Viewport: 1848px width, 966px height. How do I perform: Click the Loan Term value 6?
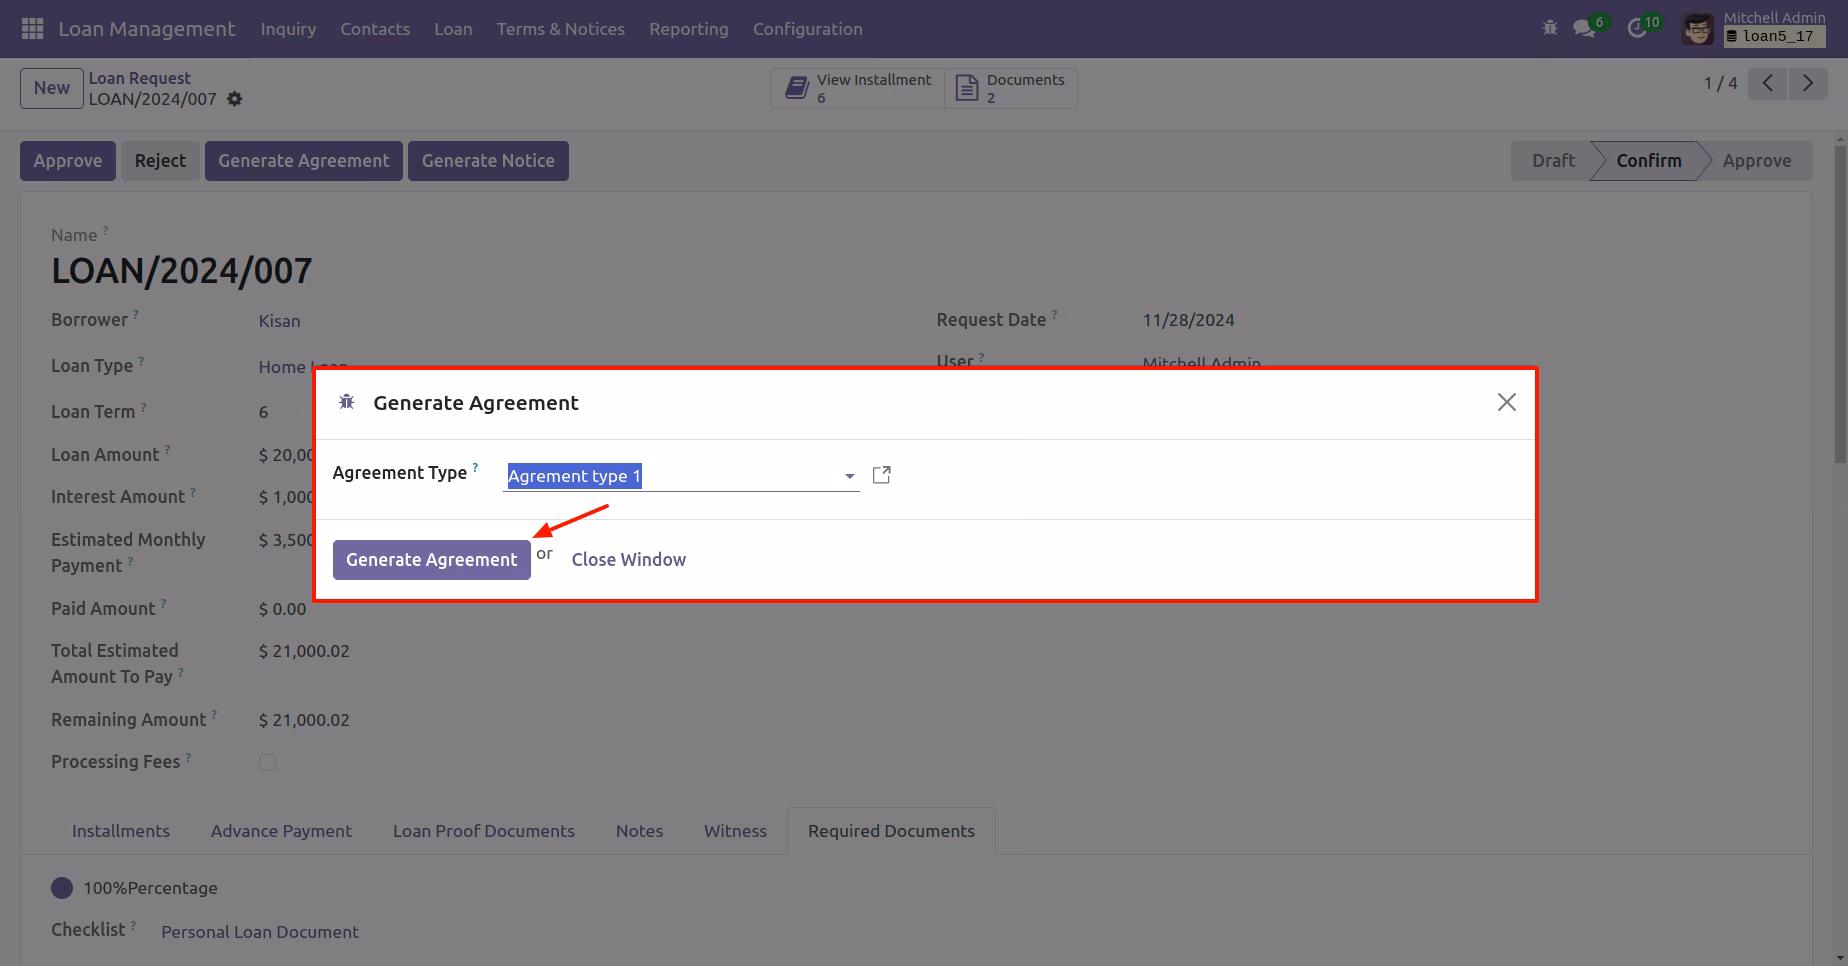[263, 412]
